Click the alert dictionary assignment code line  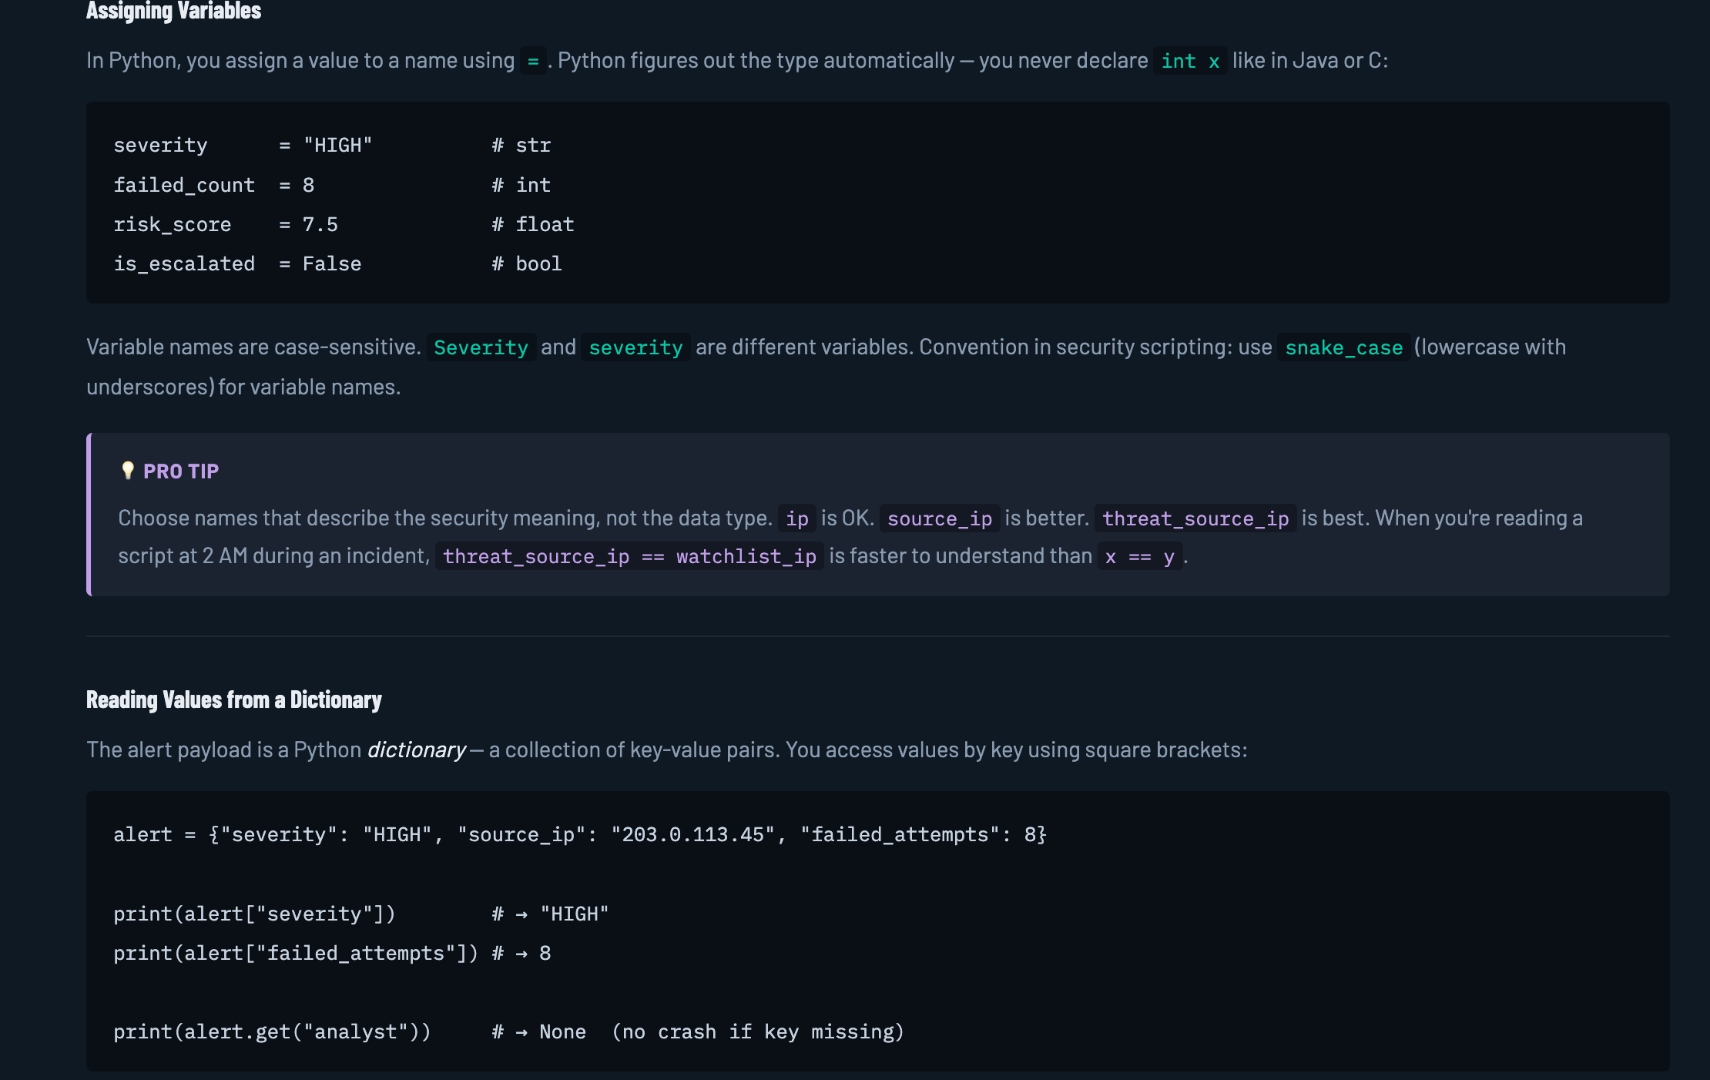580,835
